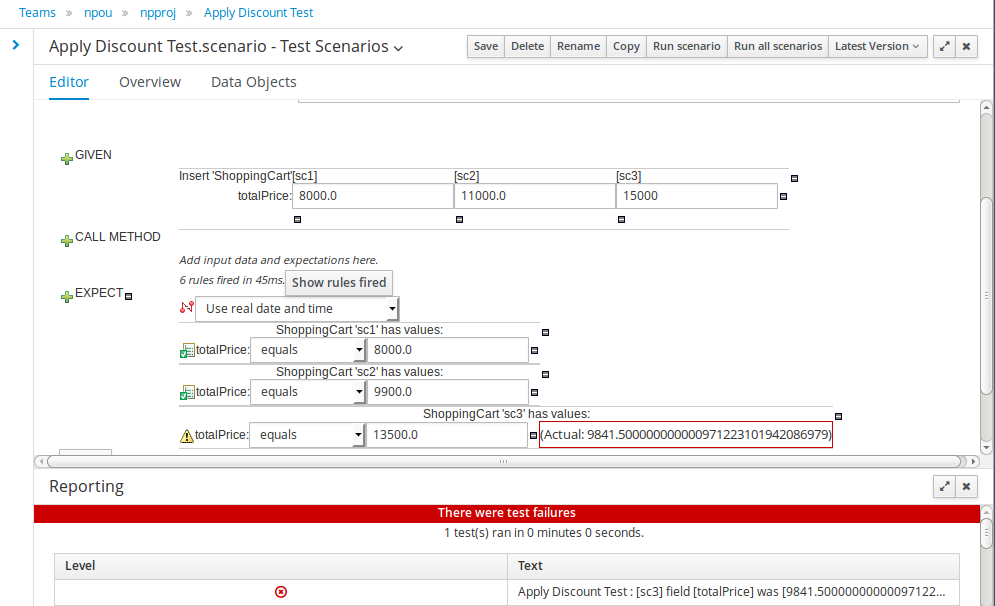Open the Latest Version dropdown
995x606 pixels.
tap(877, 46)
